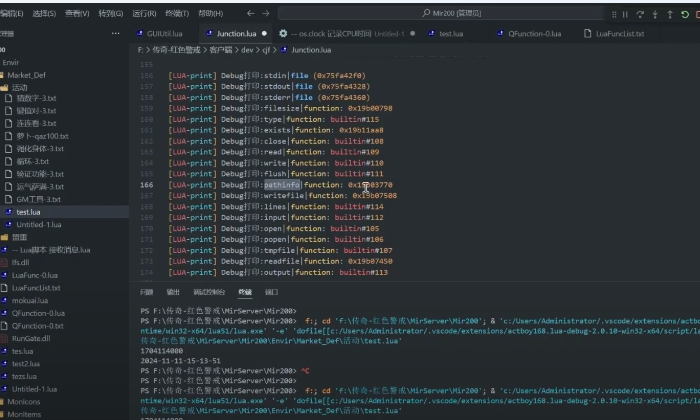The width and height of the screenshot is (700, 420).
Task: Open LuaFunc-0.lua from the file explorer
Action: pos(35,275)
